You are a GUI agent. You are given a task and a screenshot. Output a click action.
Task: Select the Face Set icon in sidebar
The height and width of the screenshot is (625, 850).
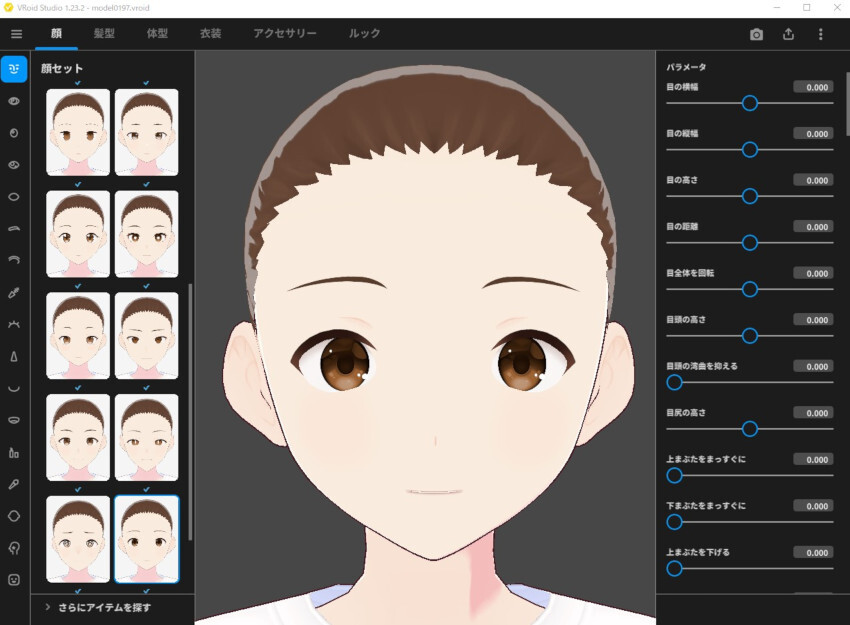coord(14,69)
